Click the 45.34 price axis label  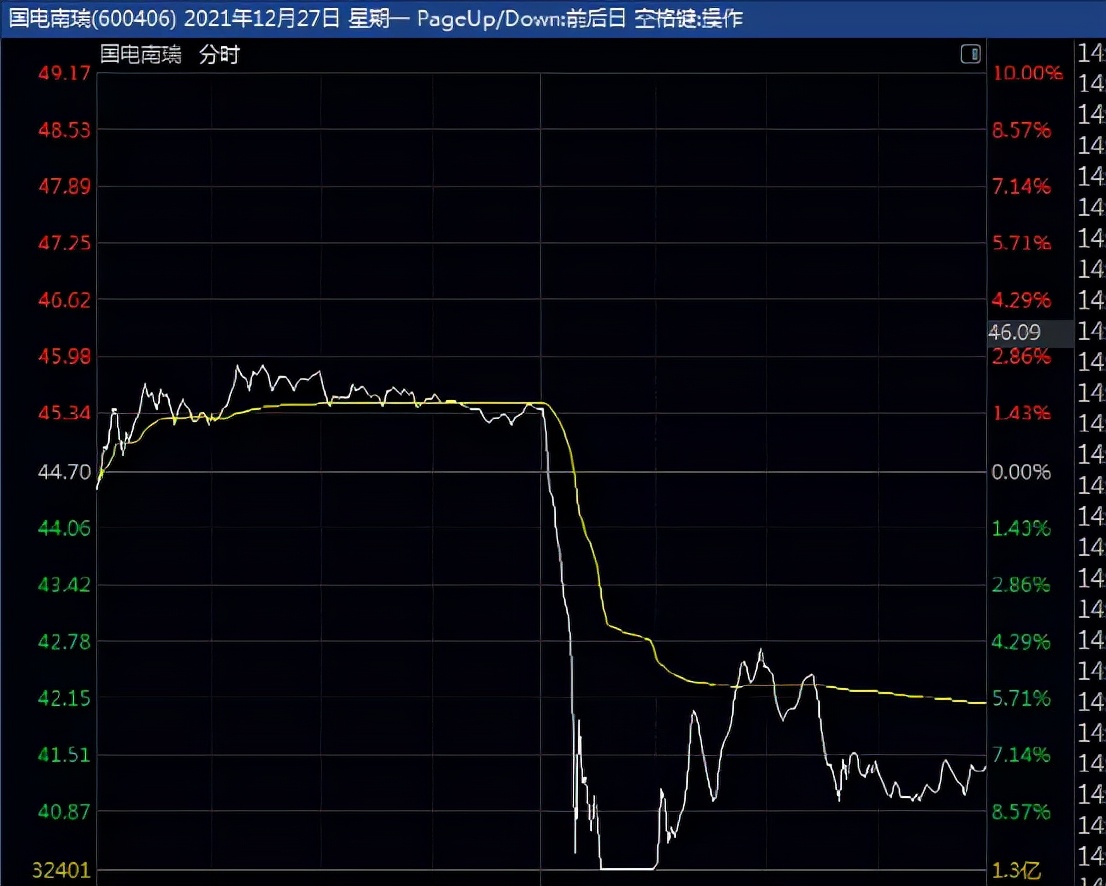[64, 413]
